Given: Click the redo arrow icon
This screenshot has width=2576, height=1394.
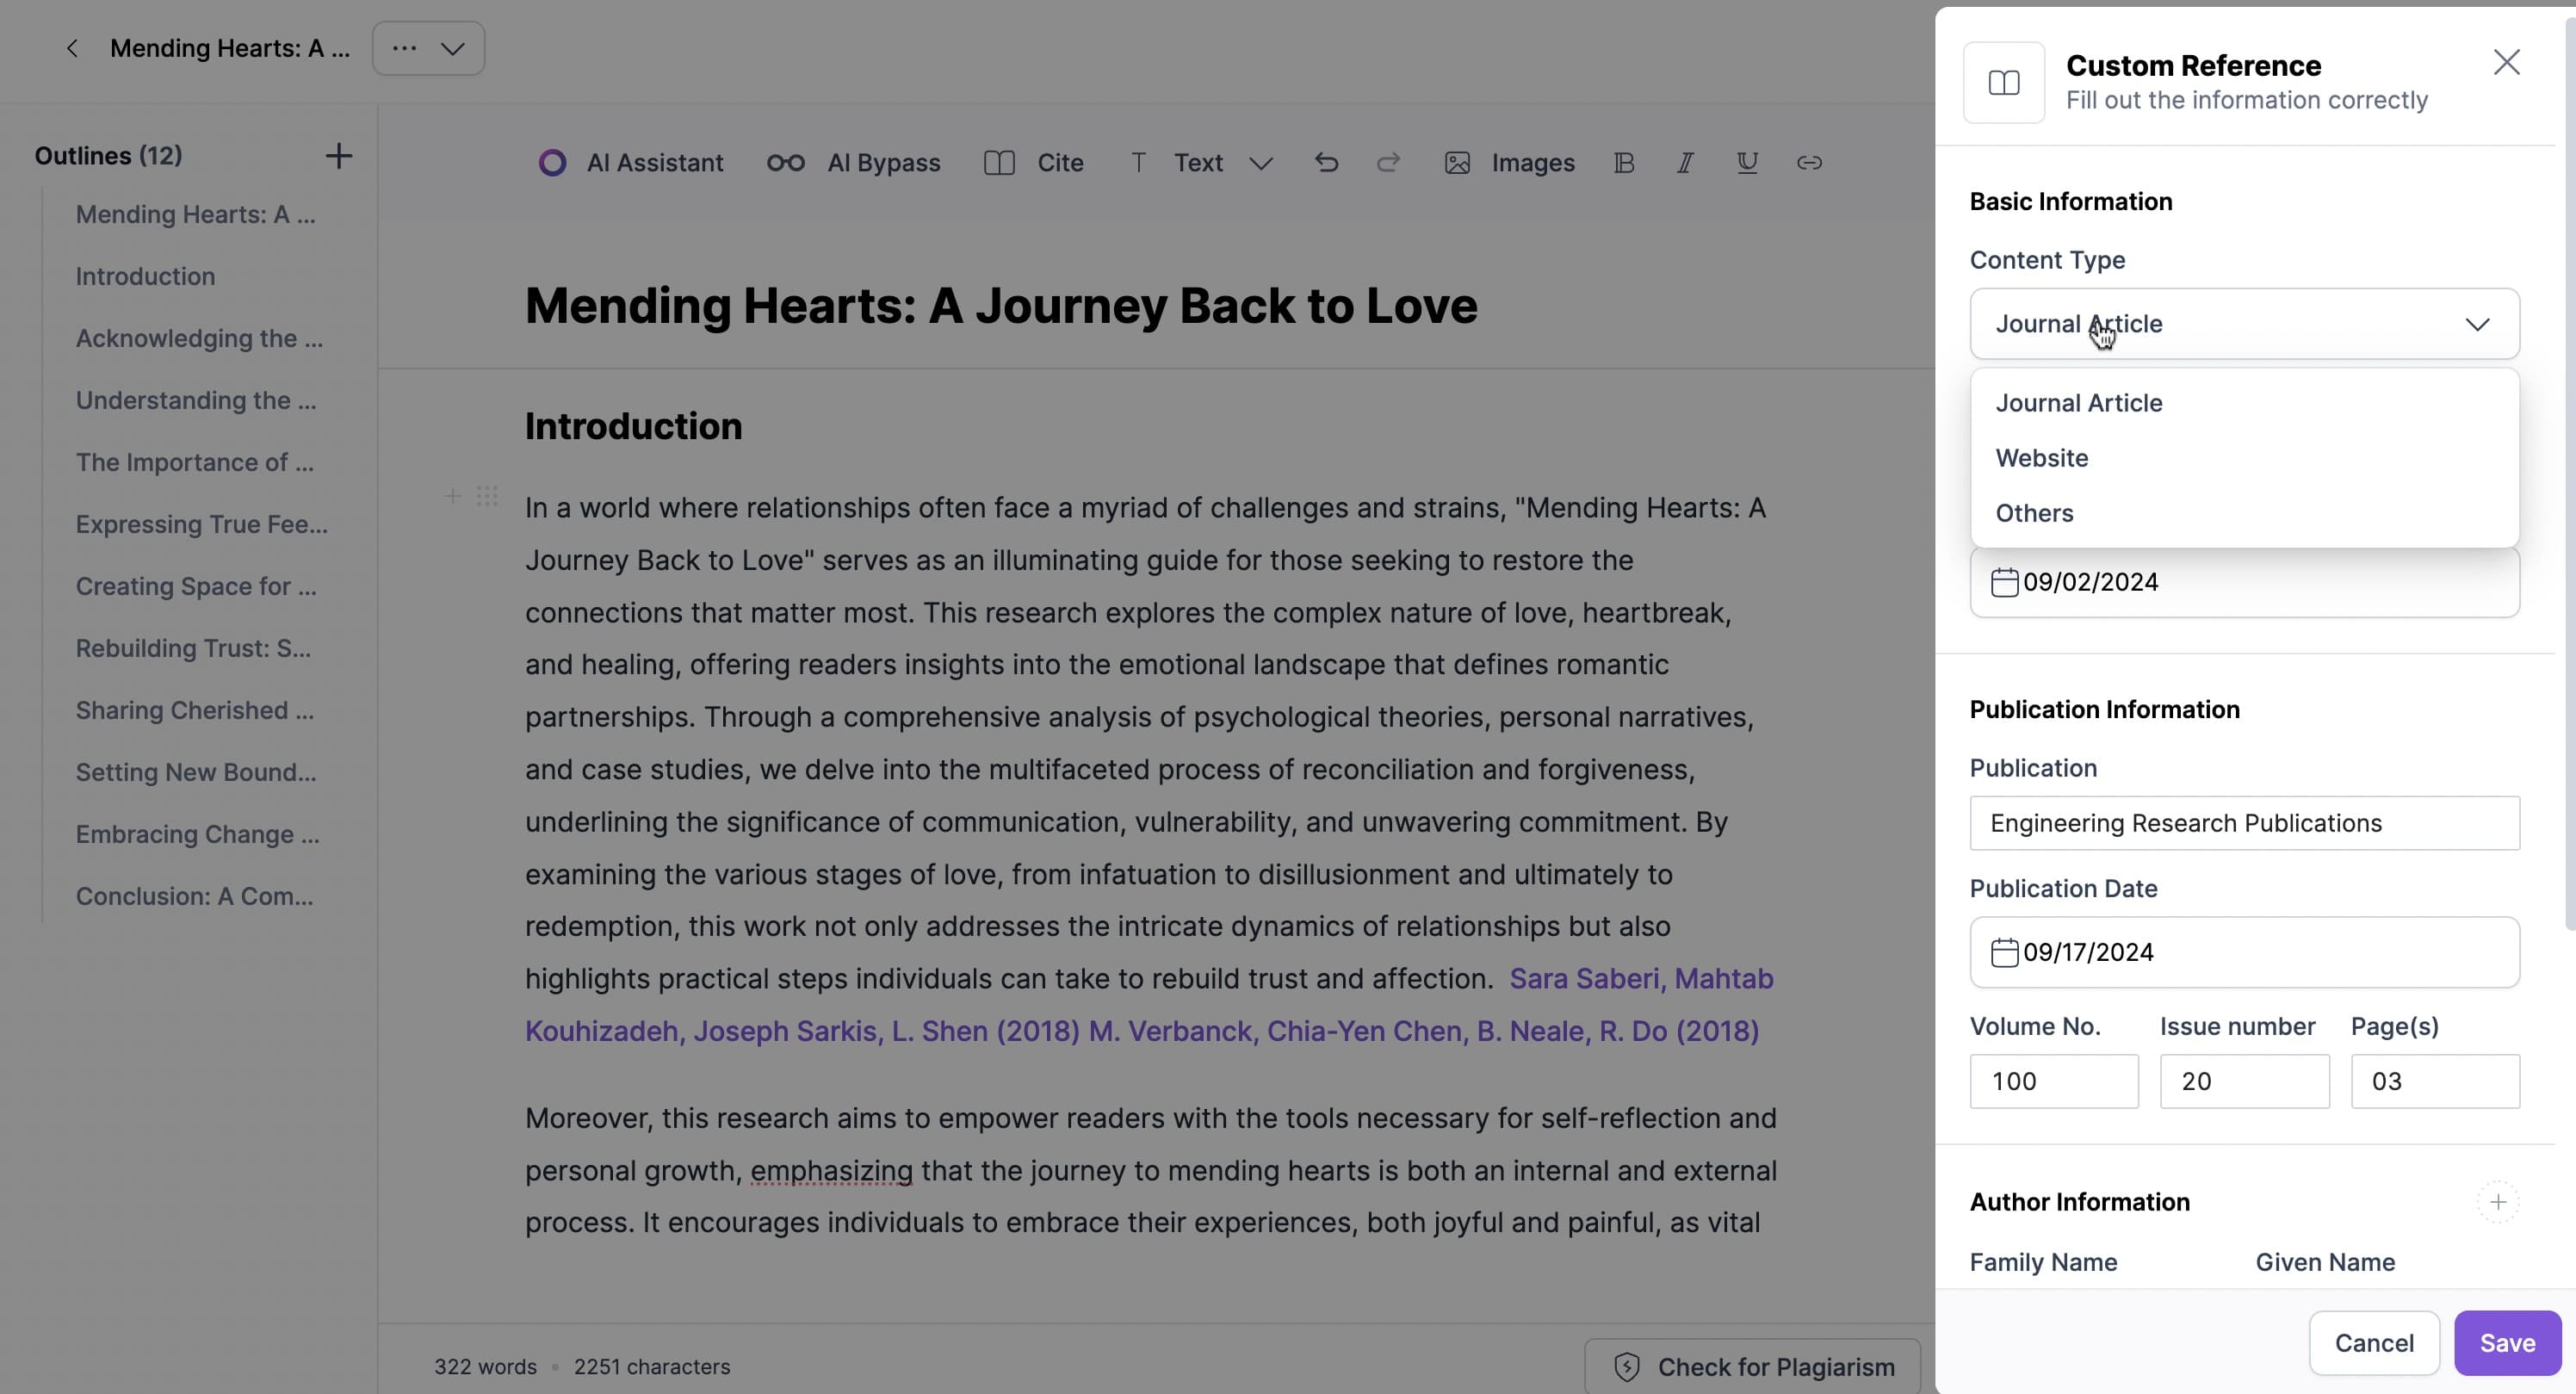Looking at the screenshot, I should [1388, 162].
